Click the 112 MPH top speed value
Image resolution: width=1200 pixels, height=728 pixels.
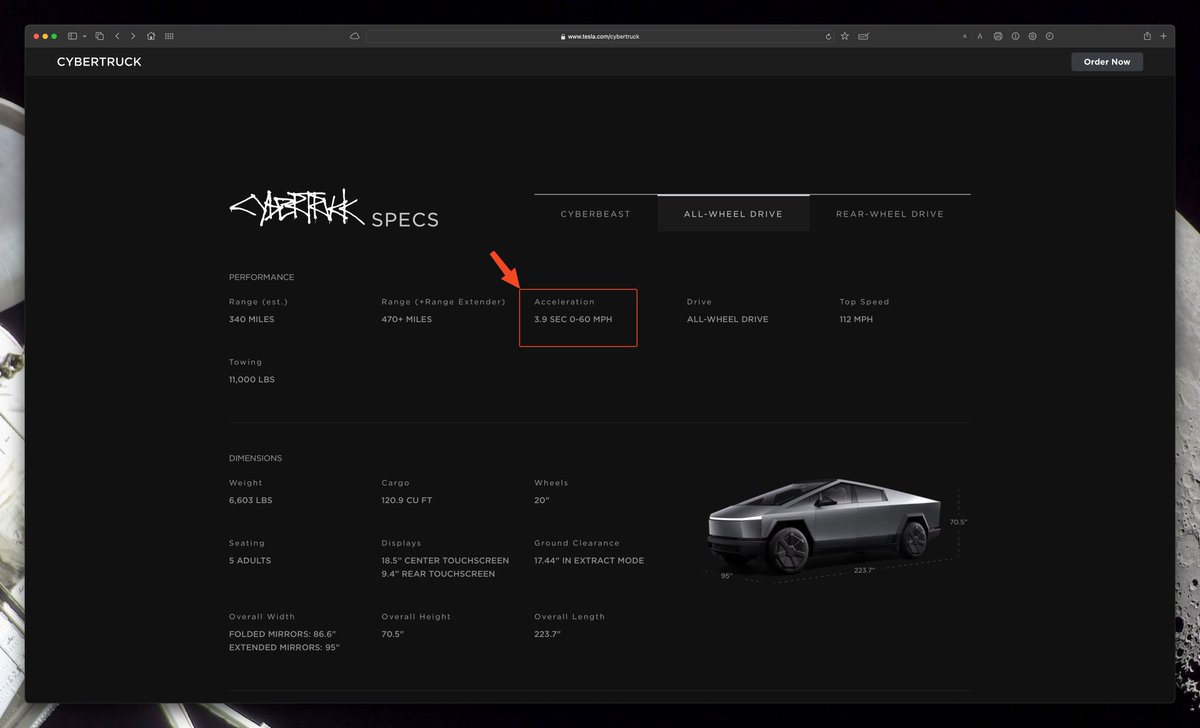coord(856,320)
